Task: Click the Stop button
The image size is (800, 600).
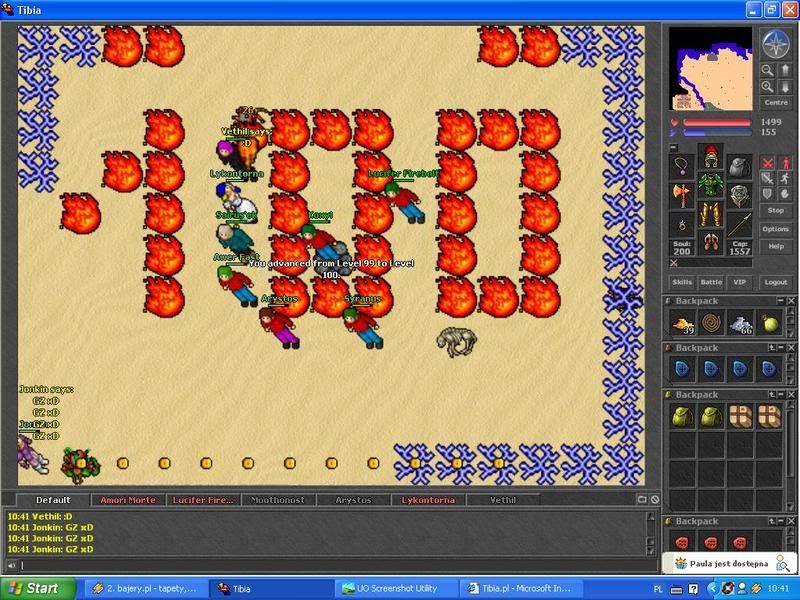Action: pyautogui.click(x=776, y=210)
